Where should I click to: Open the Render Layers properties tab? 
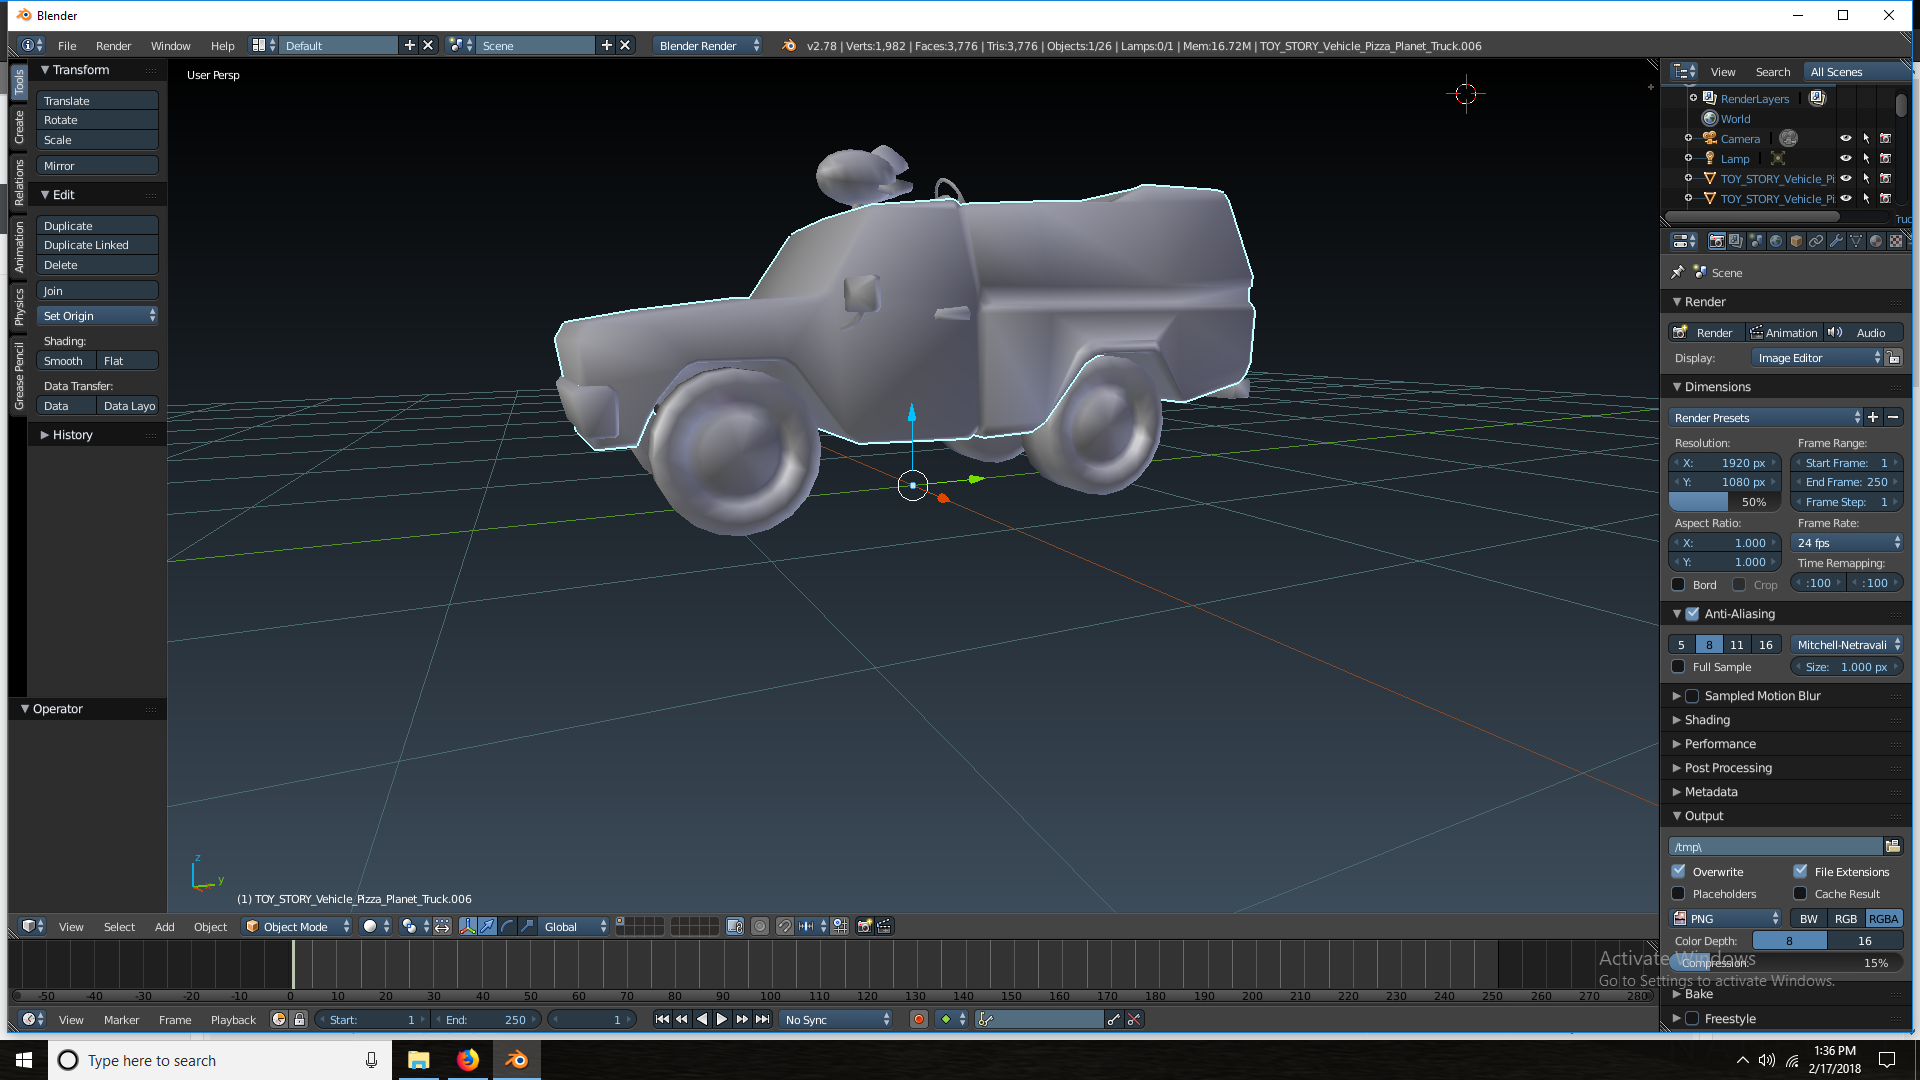coord(1736,241)
